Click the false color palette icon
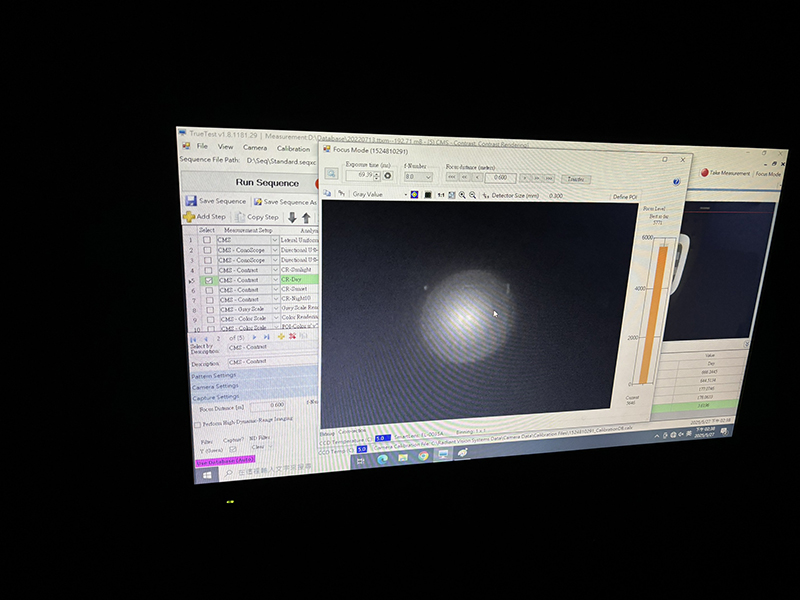 414,194
